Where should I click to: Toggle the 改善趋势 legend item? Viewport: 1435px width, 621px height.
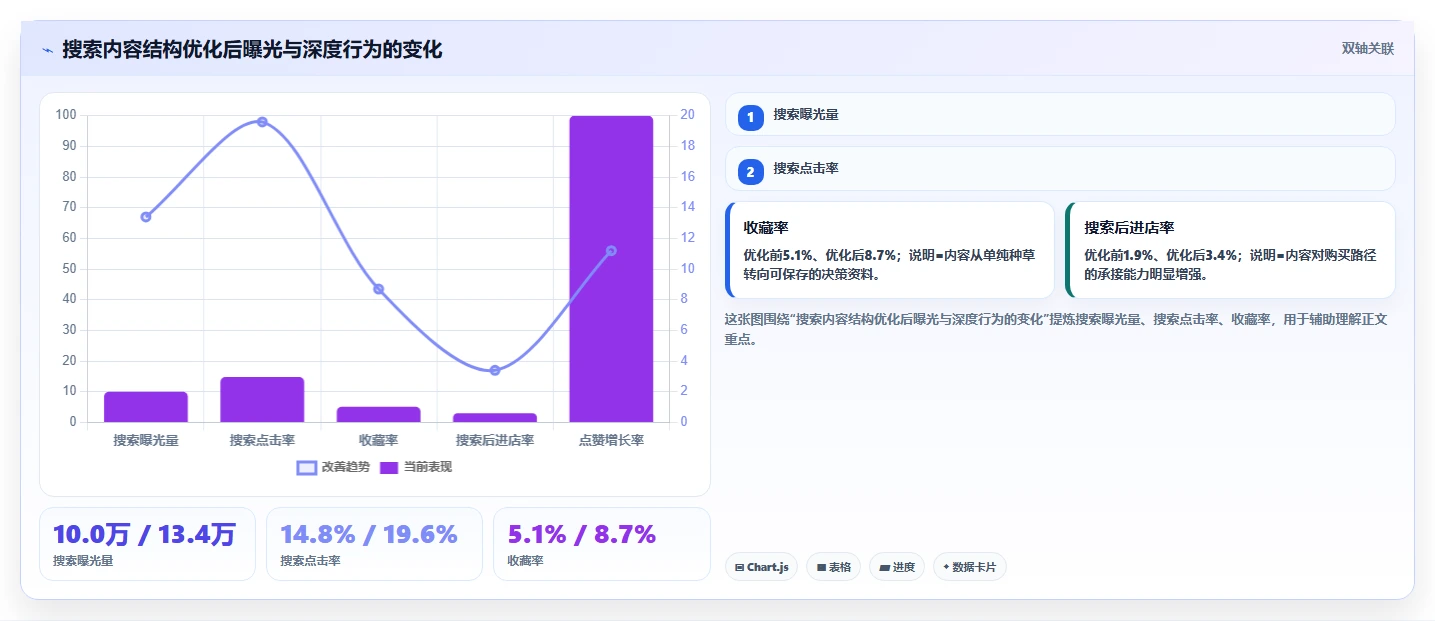click(x=334, y=467)
